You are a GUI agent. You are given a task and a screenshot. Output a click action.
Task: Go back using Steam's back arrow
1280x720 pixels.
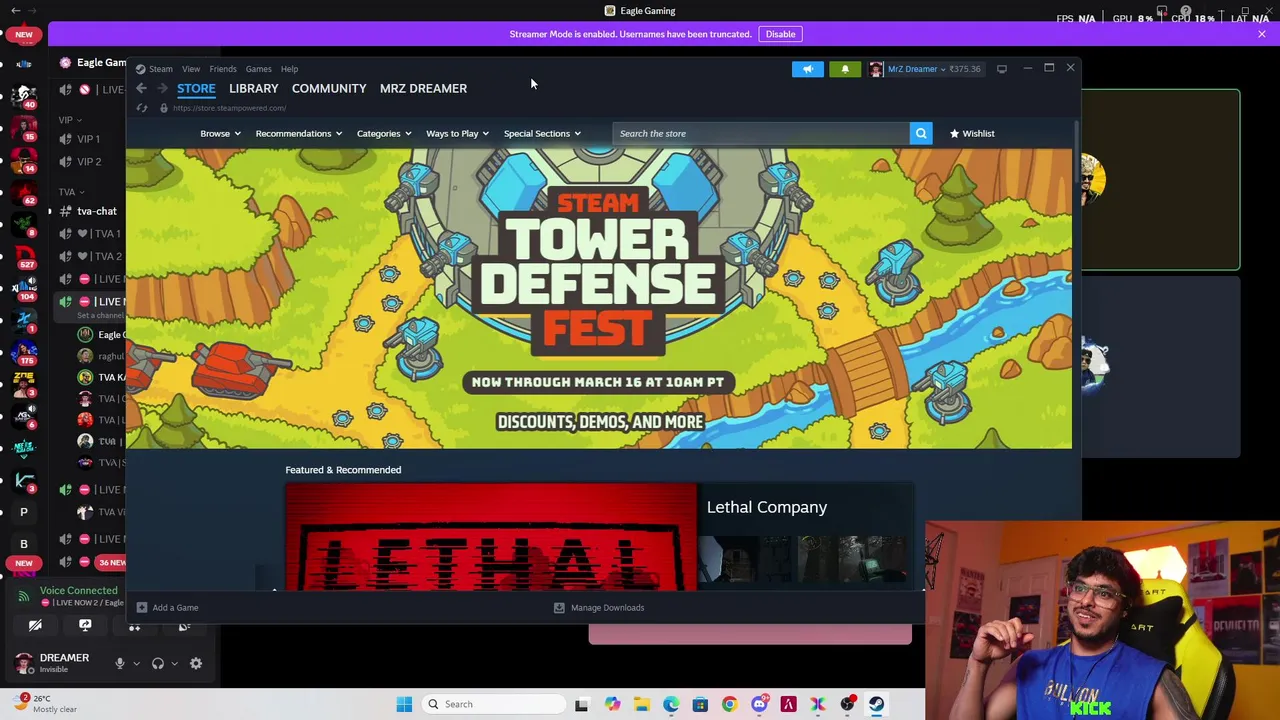141,88
